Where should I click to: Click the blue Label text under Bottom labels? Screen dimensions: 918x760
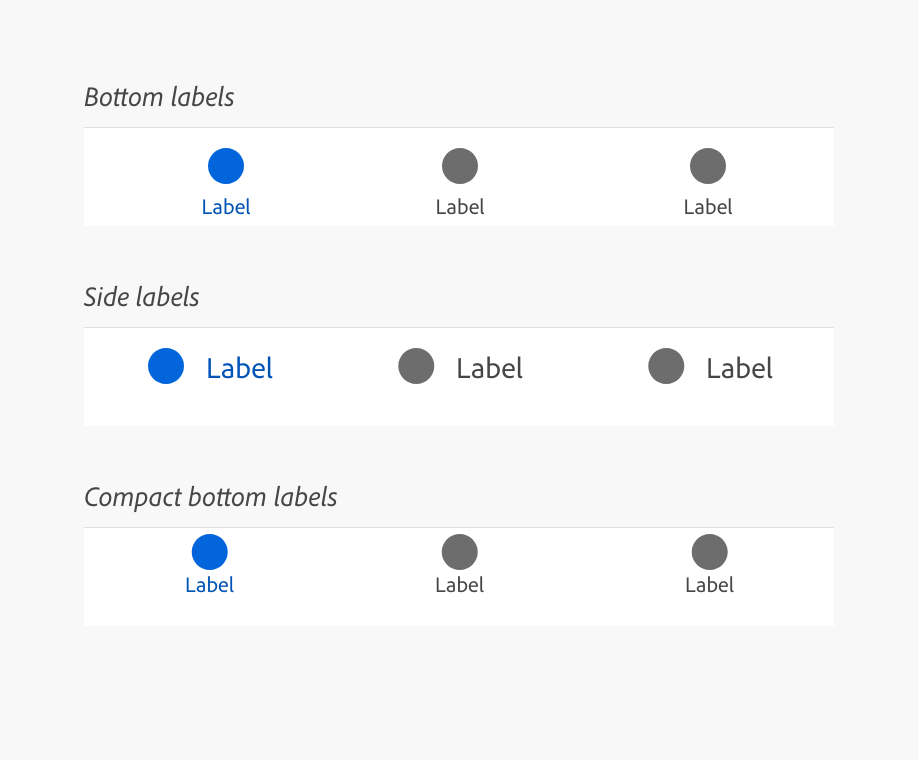tap(226, 207)
